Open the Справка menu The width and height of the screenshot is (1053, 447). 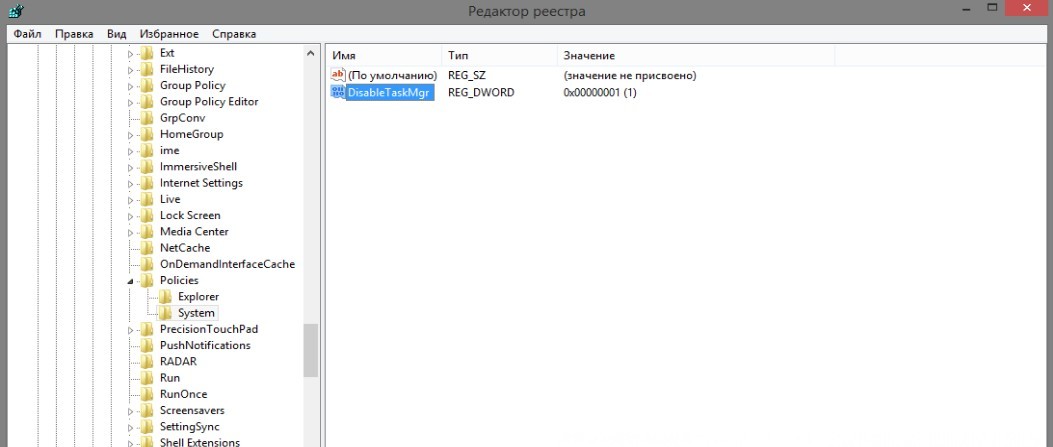click(x=234, y=34)
